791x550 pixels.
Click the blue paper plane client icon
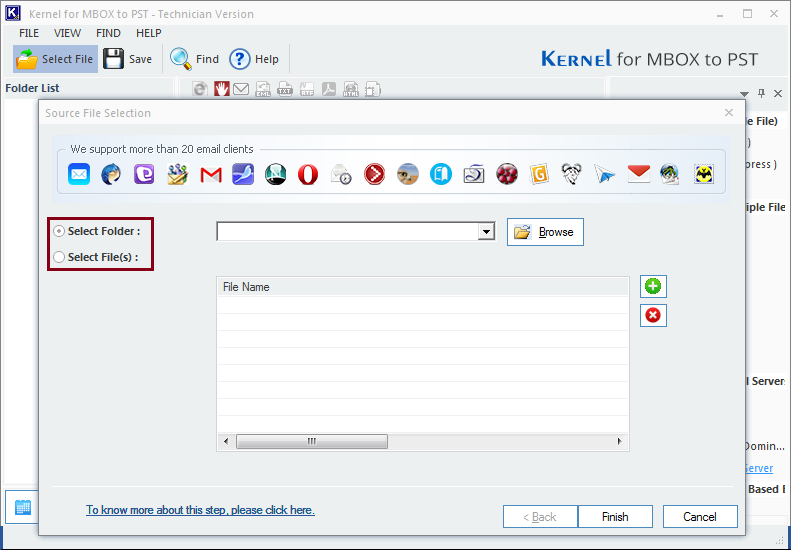pos(604,175)
